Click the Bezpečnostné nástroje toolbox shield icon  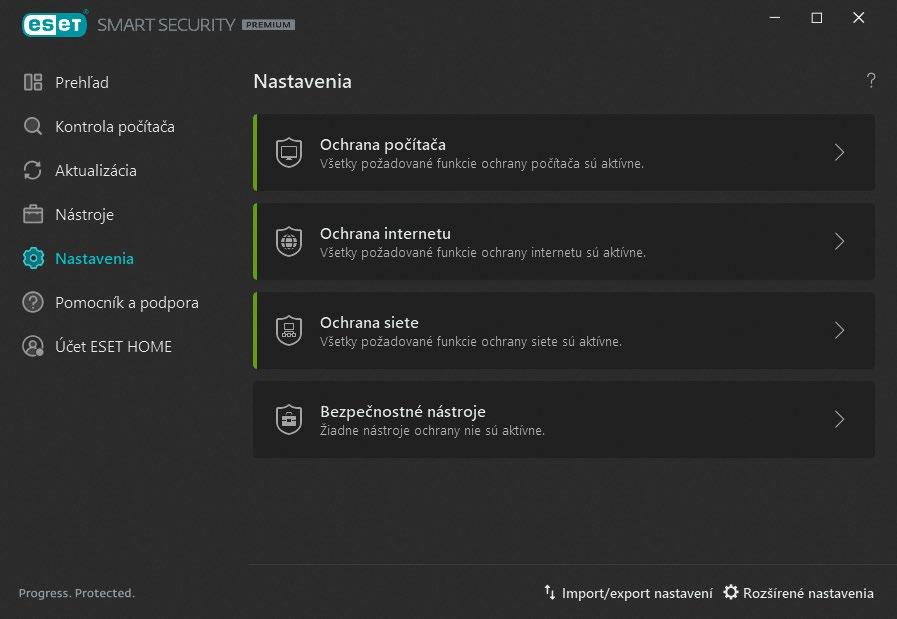[288, 420]
